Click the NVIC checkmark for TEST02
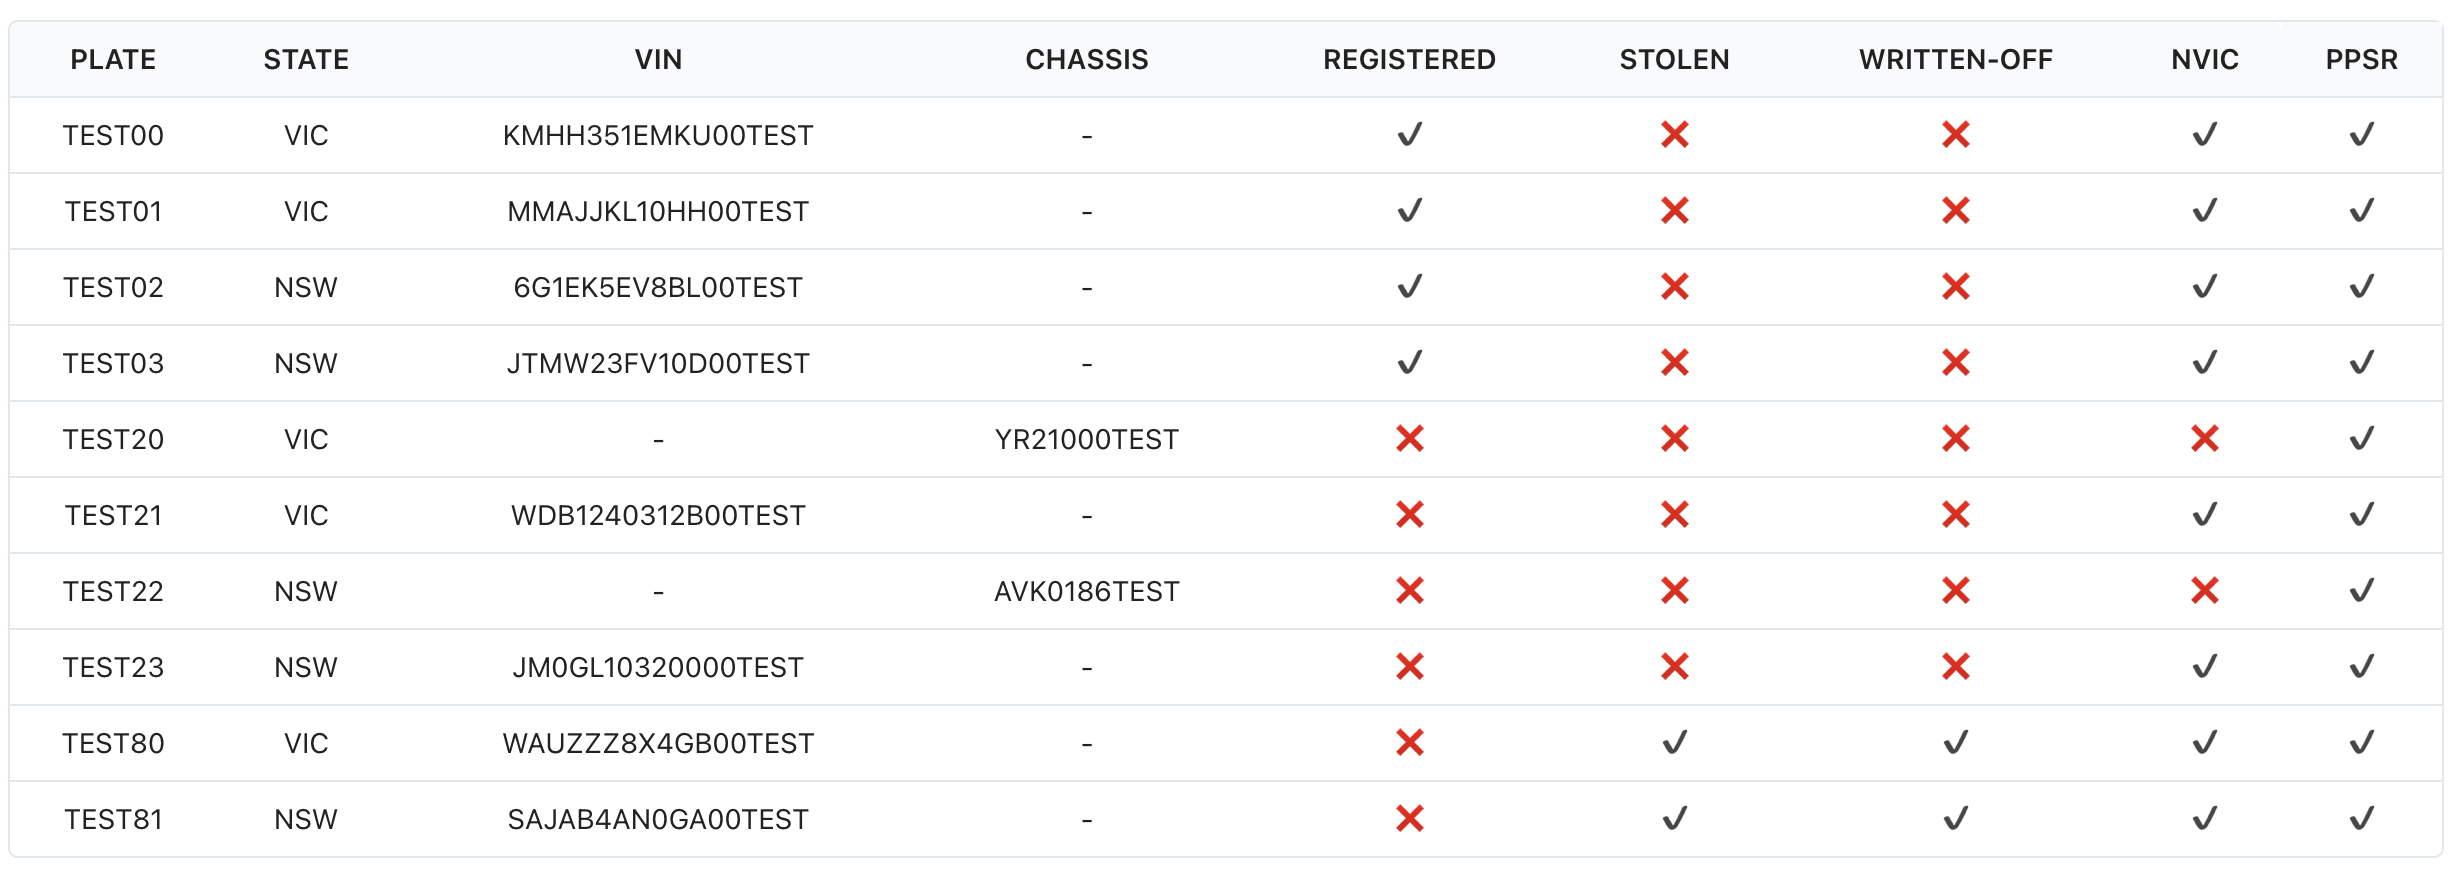Viewport: 2456px width, 876px height. click(x=2204, y=287)
